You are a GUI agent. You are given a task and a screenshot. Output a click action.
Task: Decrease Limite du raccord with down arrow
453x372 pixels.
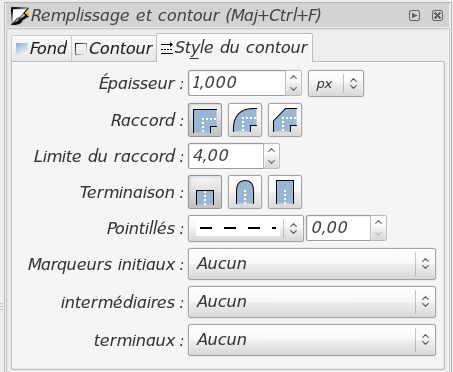[x=272, y=162]
